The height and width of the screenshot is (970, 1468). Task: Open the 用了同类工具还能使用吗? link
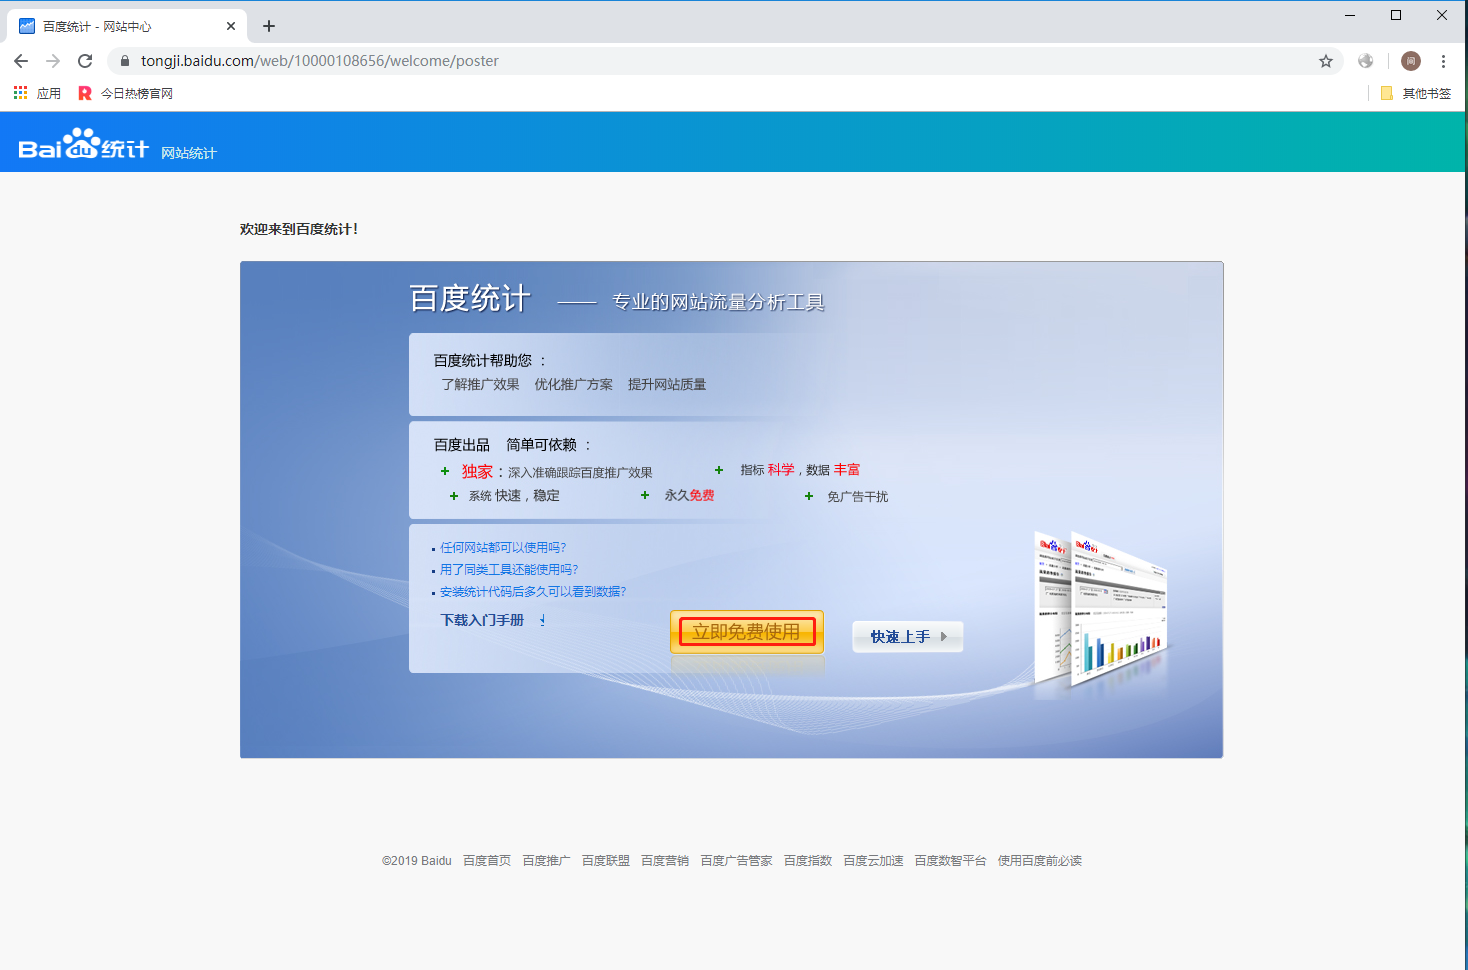tap(509, 570)
